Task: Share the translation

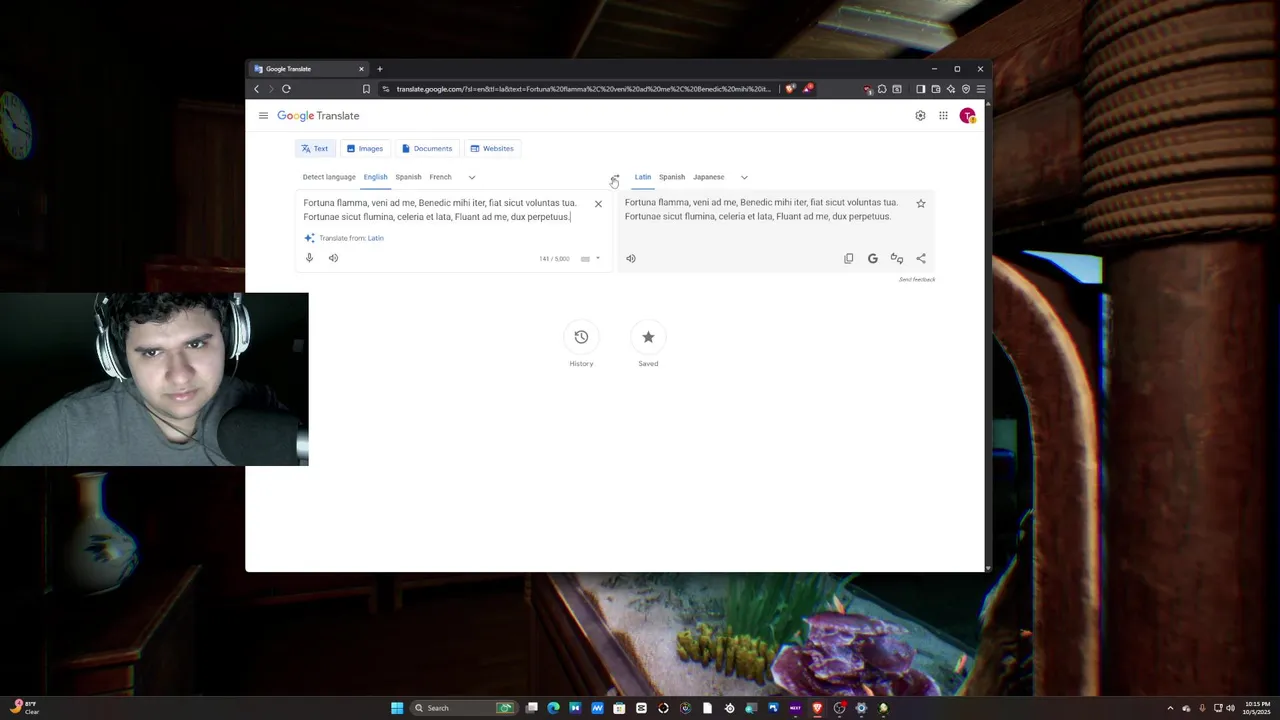Action: point(921,258)
